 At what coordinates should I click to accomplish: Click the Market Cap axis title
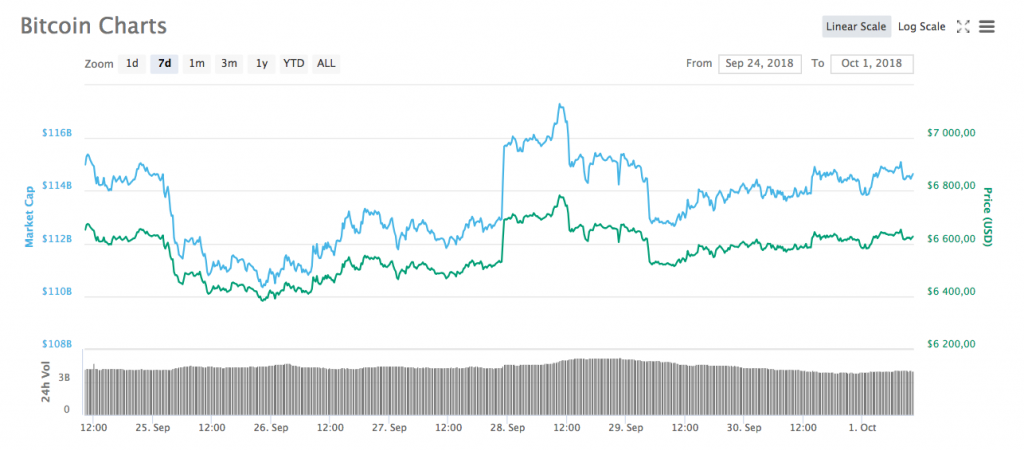29,217
